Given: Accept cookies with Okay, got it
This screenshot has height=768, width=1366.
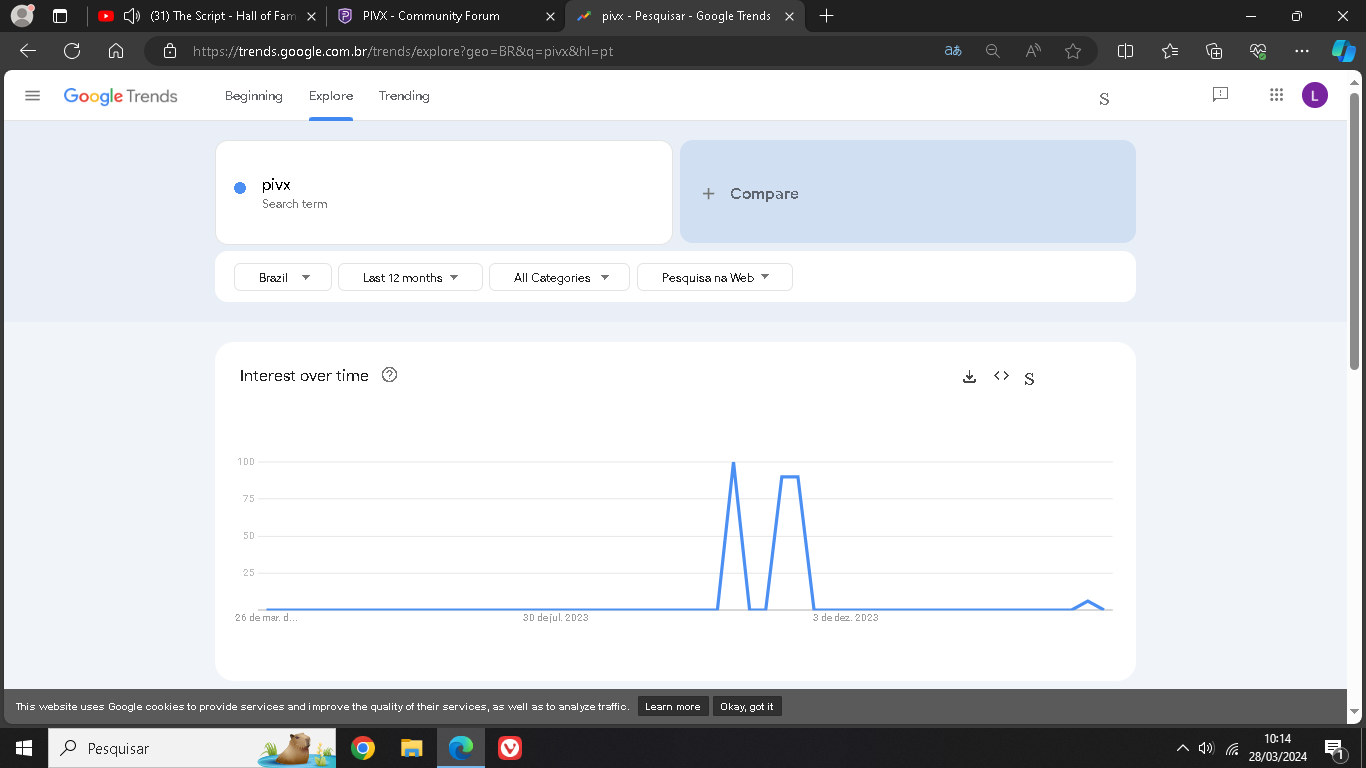Looking at the screenshot, I should click(747, 706).
